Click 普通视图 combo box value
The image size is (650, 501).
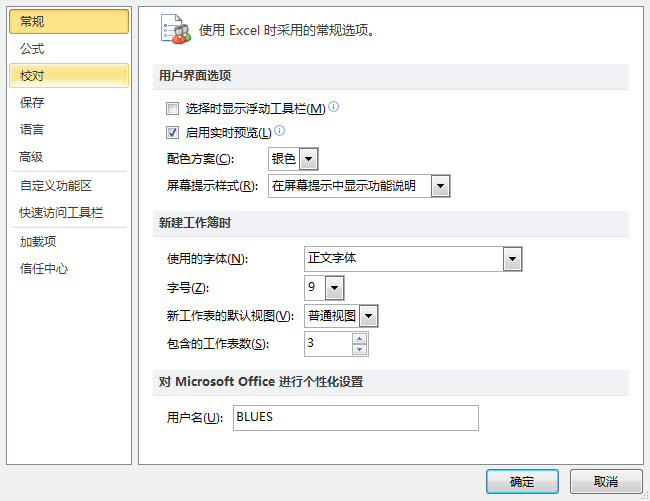tap(332, 316)
